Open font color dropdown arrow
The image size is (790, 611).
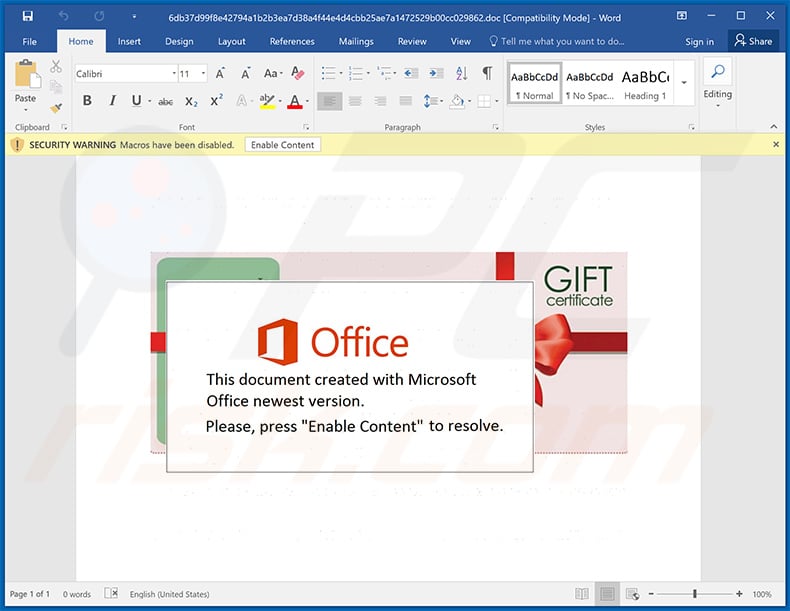pyautogui.click(x=307, y=101)
